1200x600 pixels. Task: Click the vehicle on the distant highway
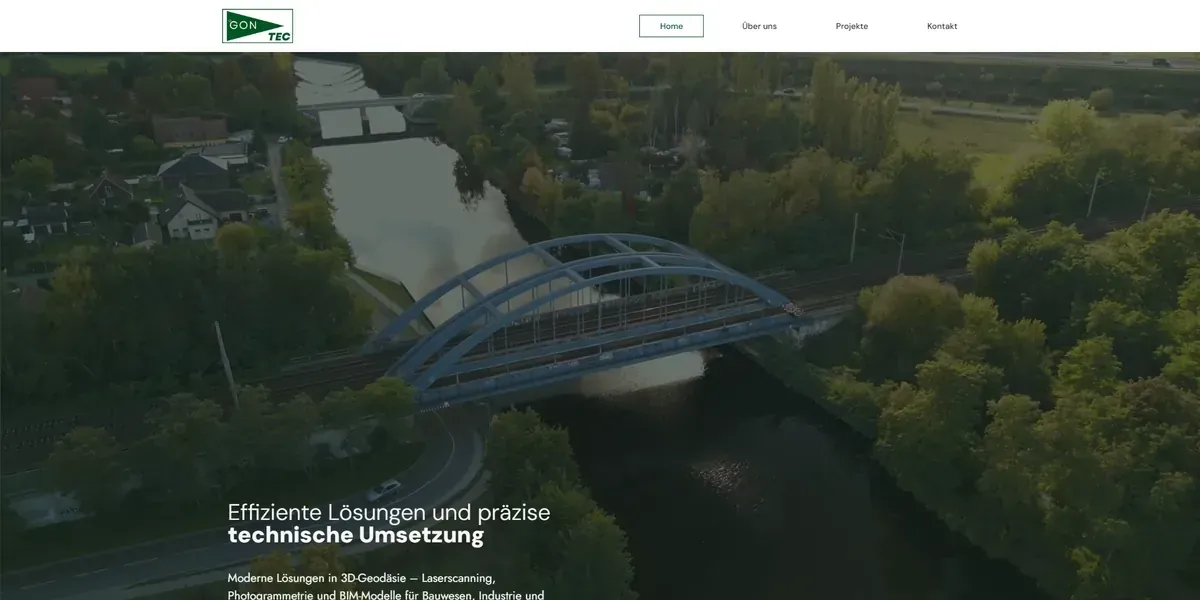(1160, 62)
